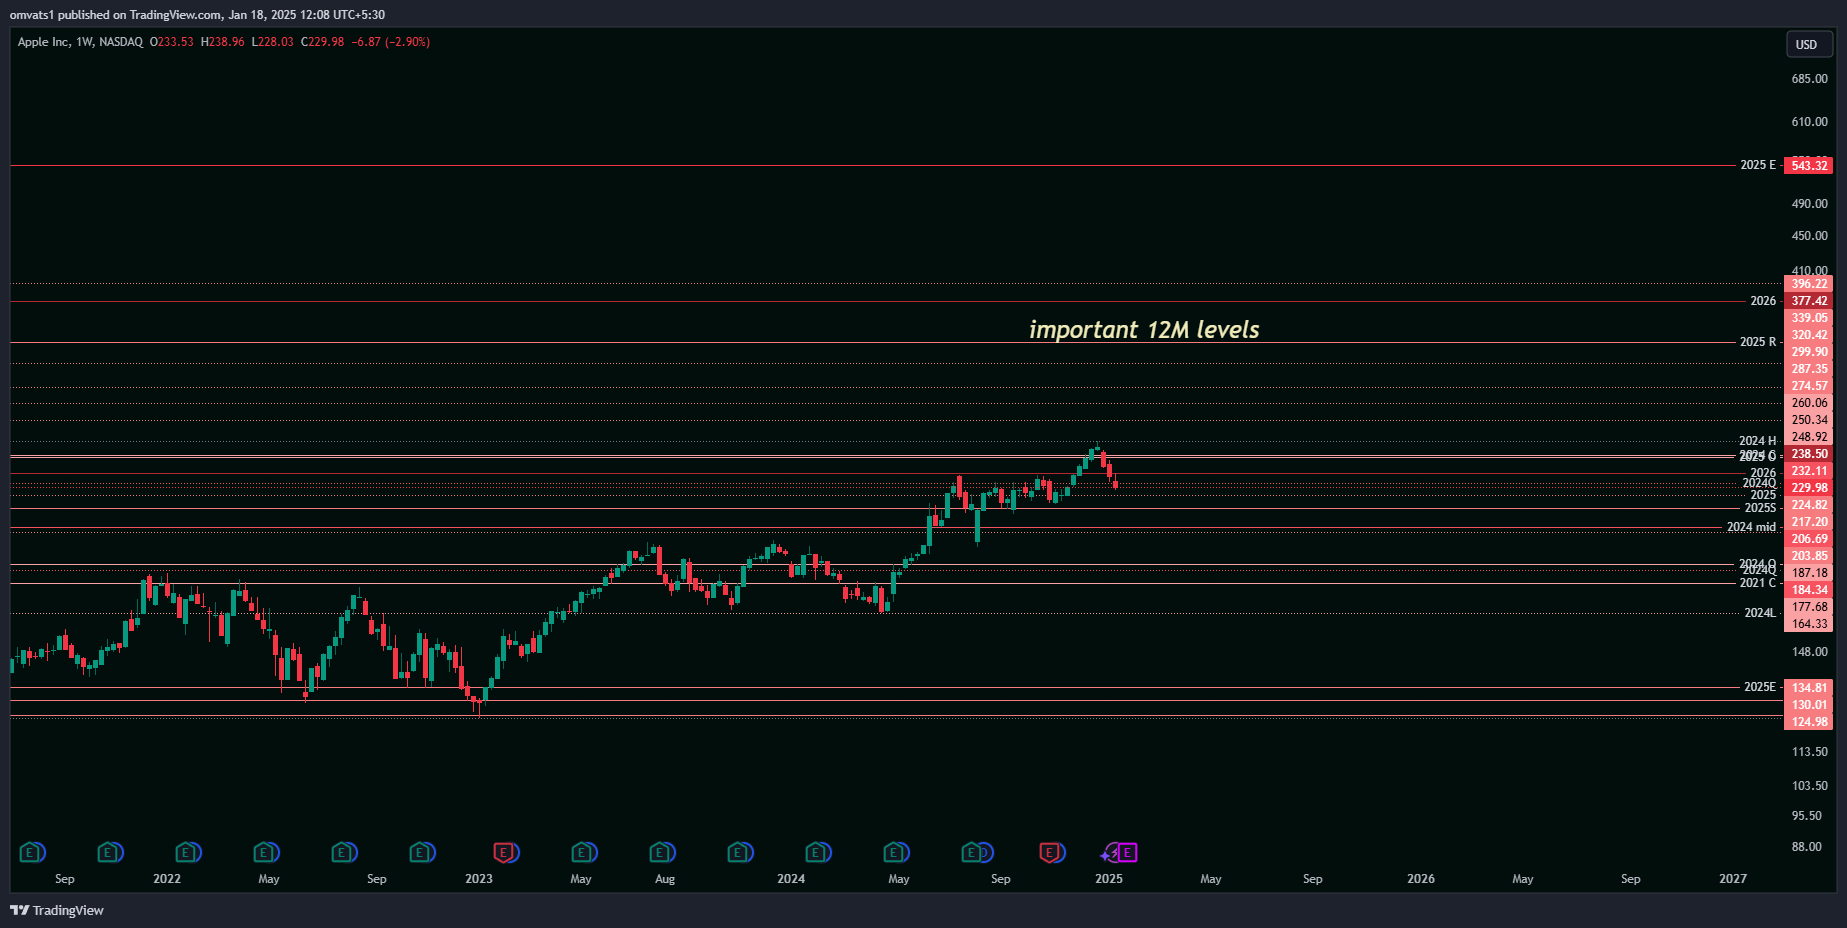This screenshot has height=928, width=1847.
Task: Click the earnings marker above May 2024
Action: (x=895, y=853)
